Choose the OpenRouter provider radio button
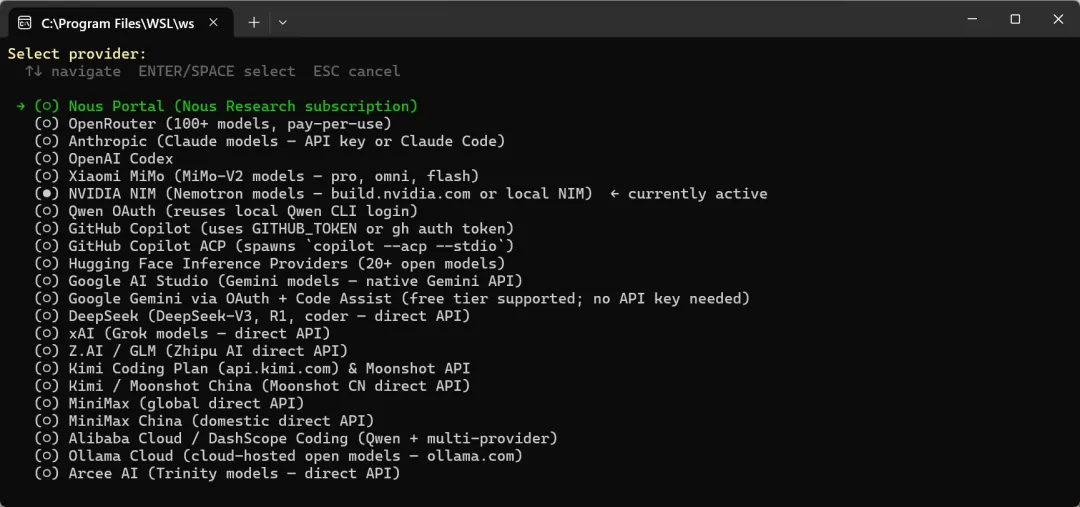The width and height of the screenshot is (1080, 507). point(47,124)
